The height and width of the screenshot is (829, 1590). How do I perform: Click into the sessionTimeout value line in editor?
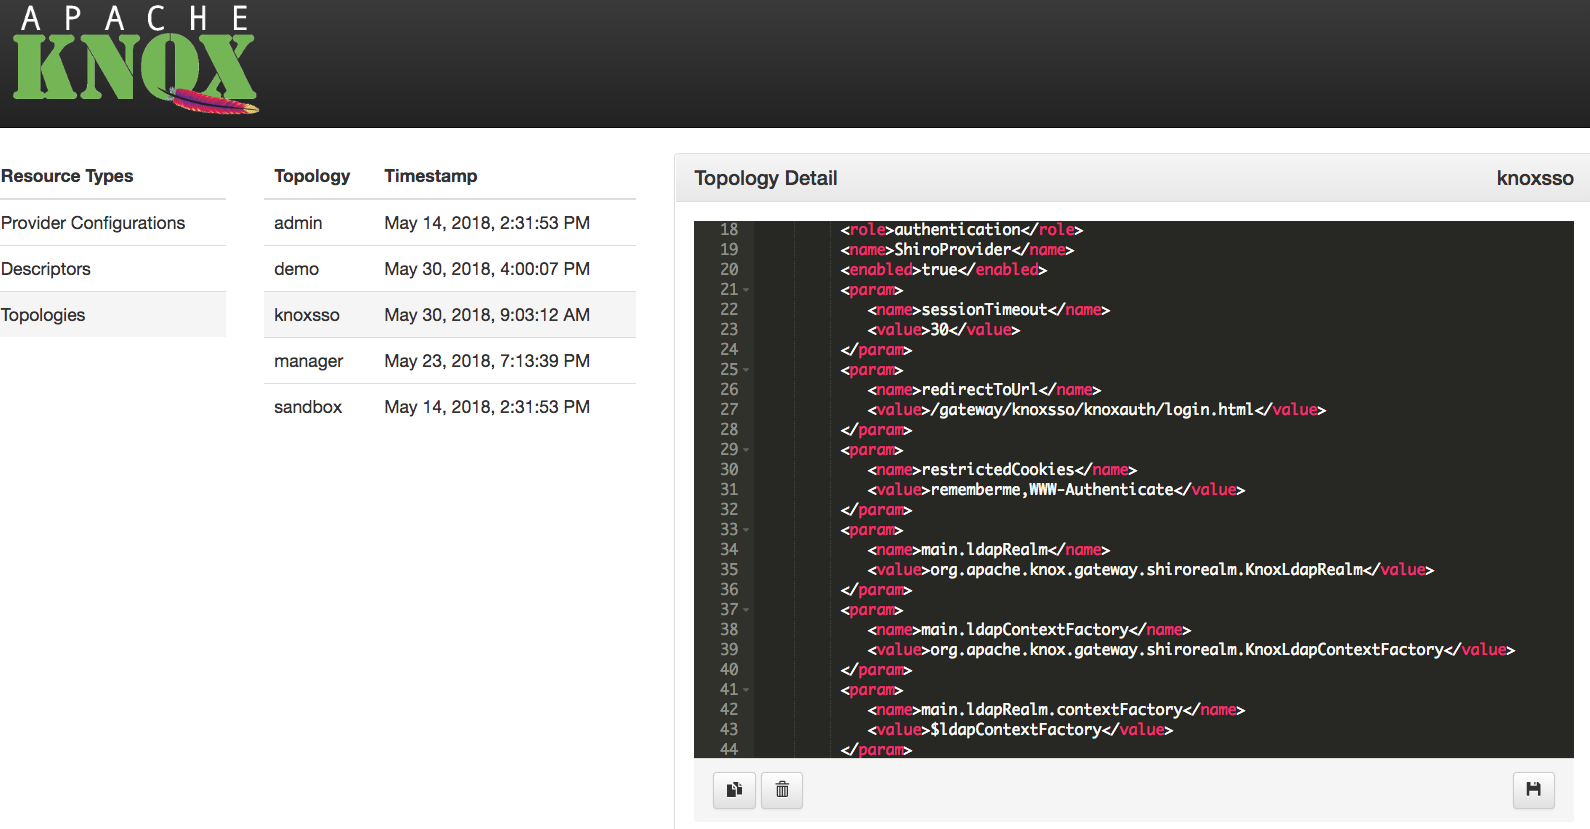tap(943, 330)
